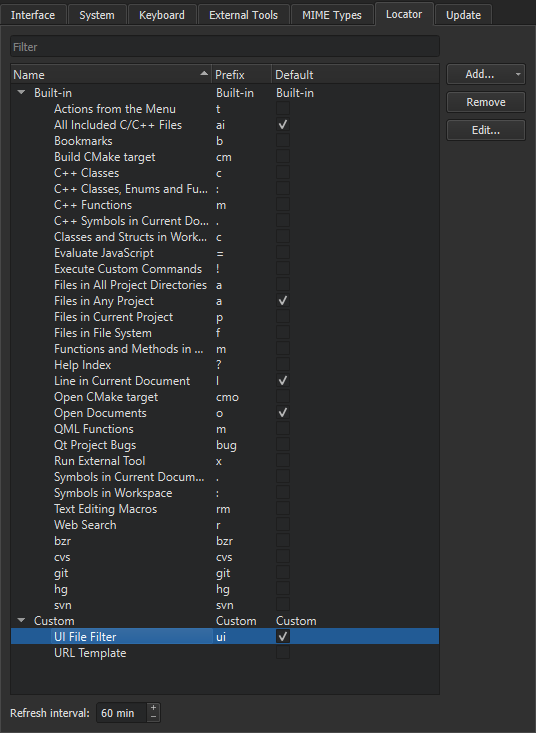Select the Qt Project Bugs row

click(x=225, y=445)
